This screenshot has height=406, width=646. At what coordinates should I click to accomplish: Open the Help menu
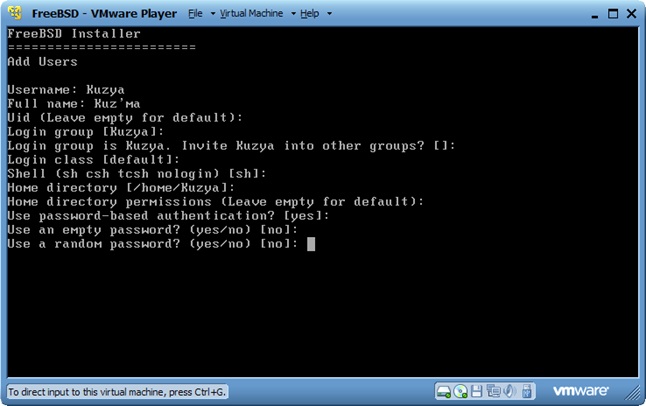[310, 14]
